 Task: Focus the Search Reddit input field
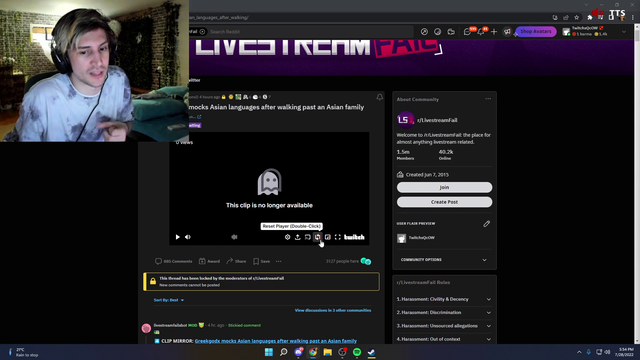point(310,31)
